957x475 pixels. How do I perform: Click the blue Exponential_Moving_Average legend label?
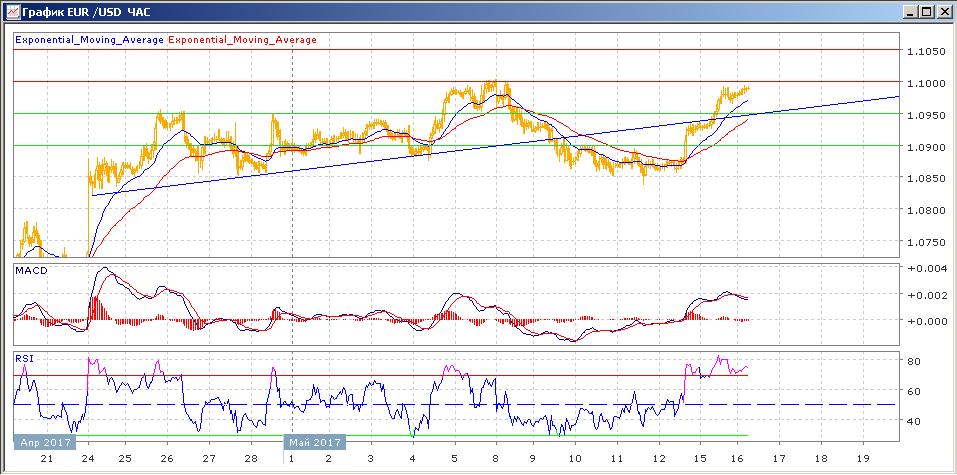[x=89, y=40]
